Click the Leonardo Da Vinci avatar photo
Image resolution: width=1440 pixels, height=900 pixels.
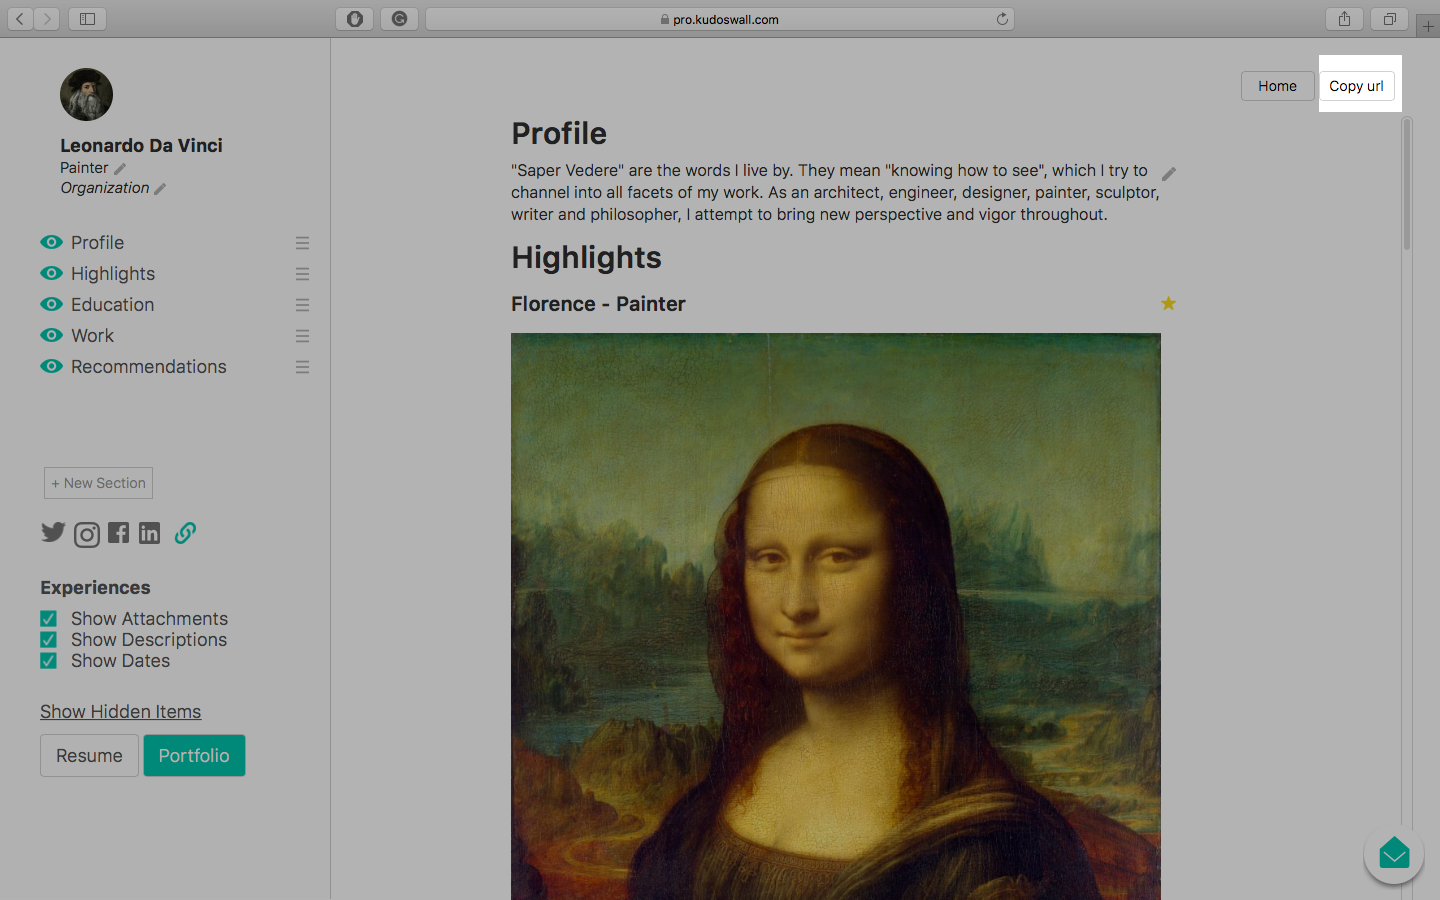pyautogui.click(x=86, y=95)
